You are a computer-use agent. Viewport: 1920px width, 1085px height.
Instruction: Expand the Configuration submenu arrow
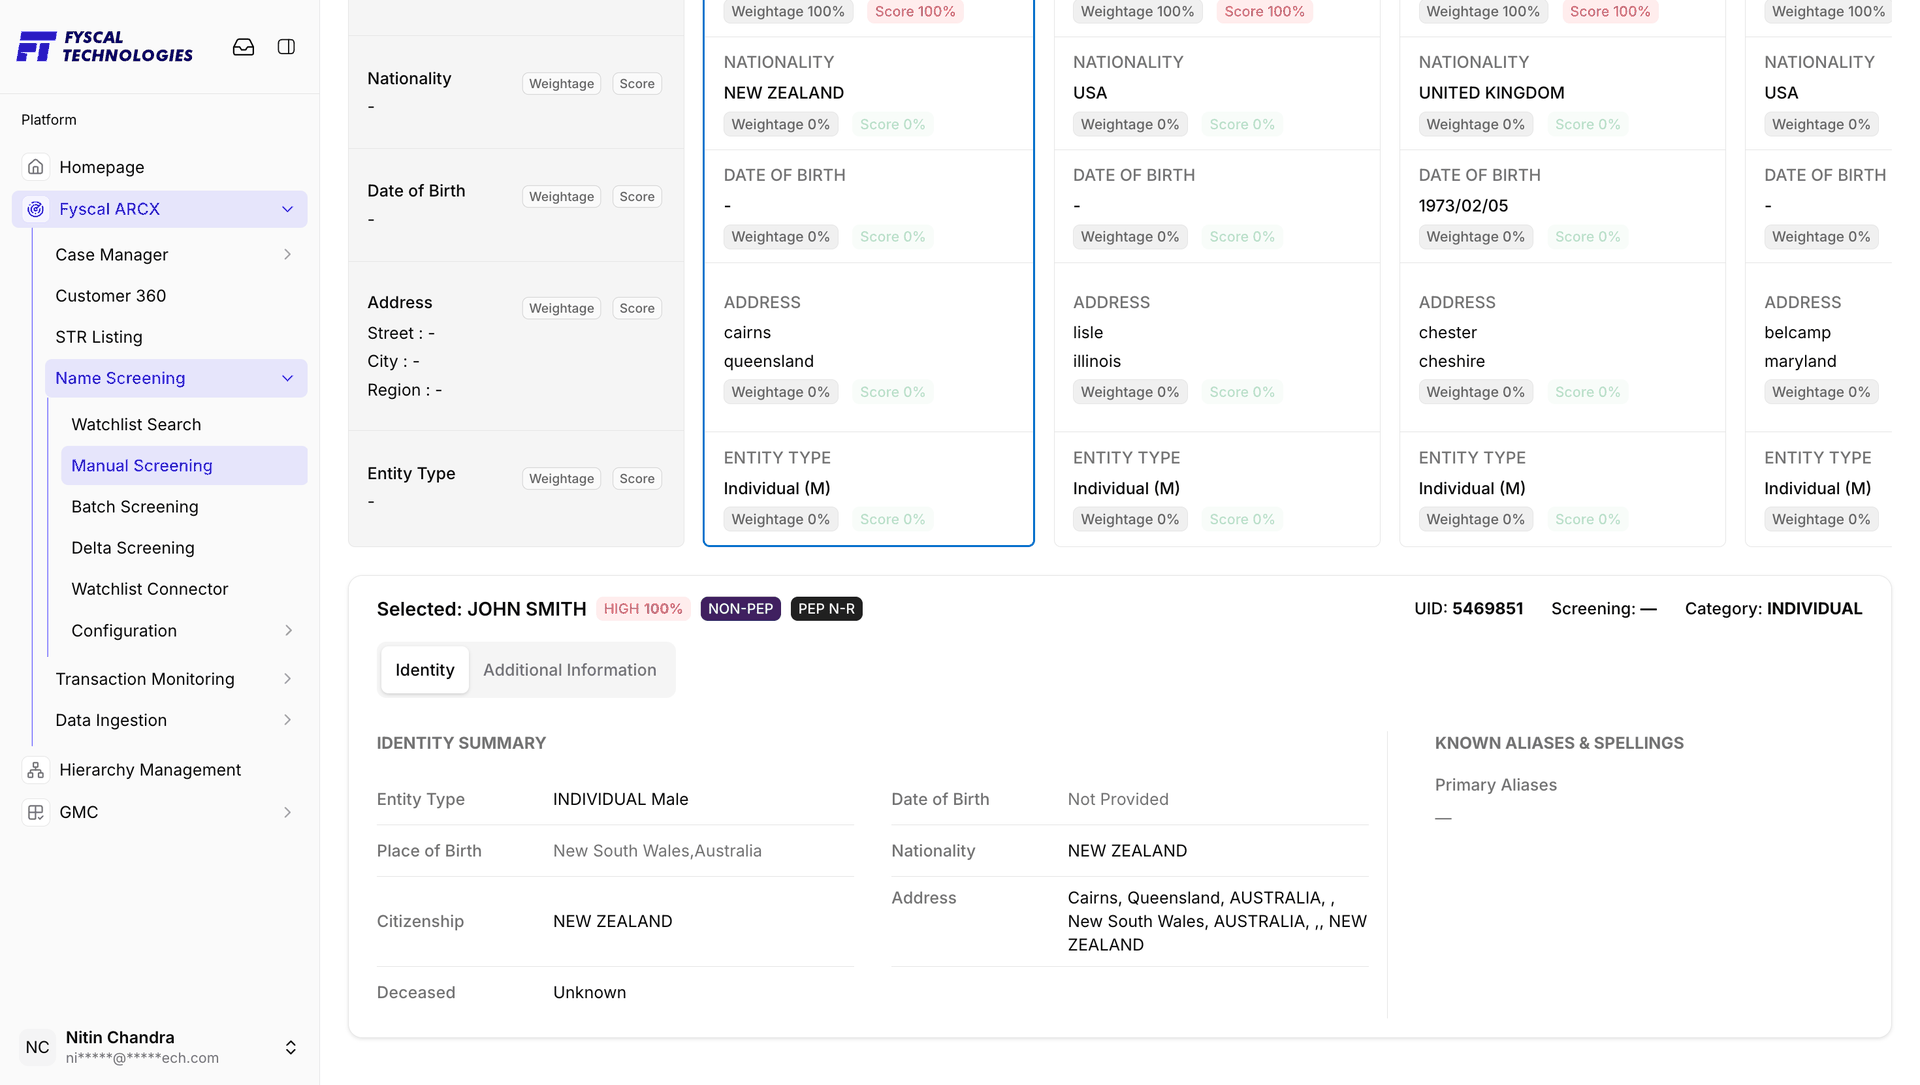coord(288,631)
